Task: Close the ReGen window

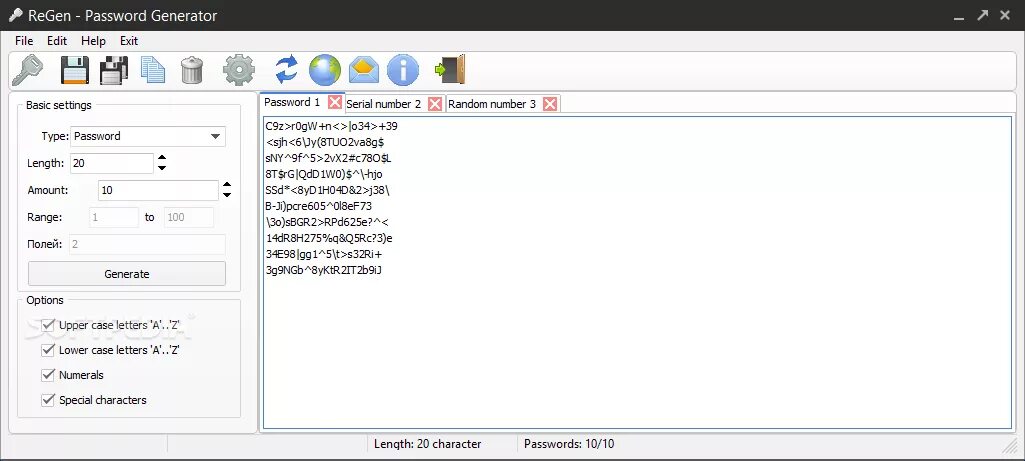Action: coord(1005,15)
